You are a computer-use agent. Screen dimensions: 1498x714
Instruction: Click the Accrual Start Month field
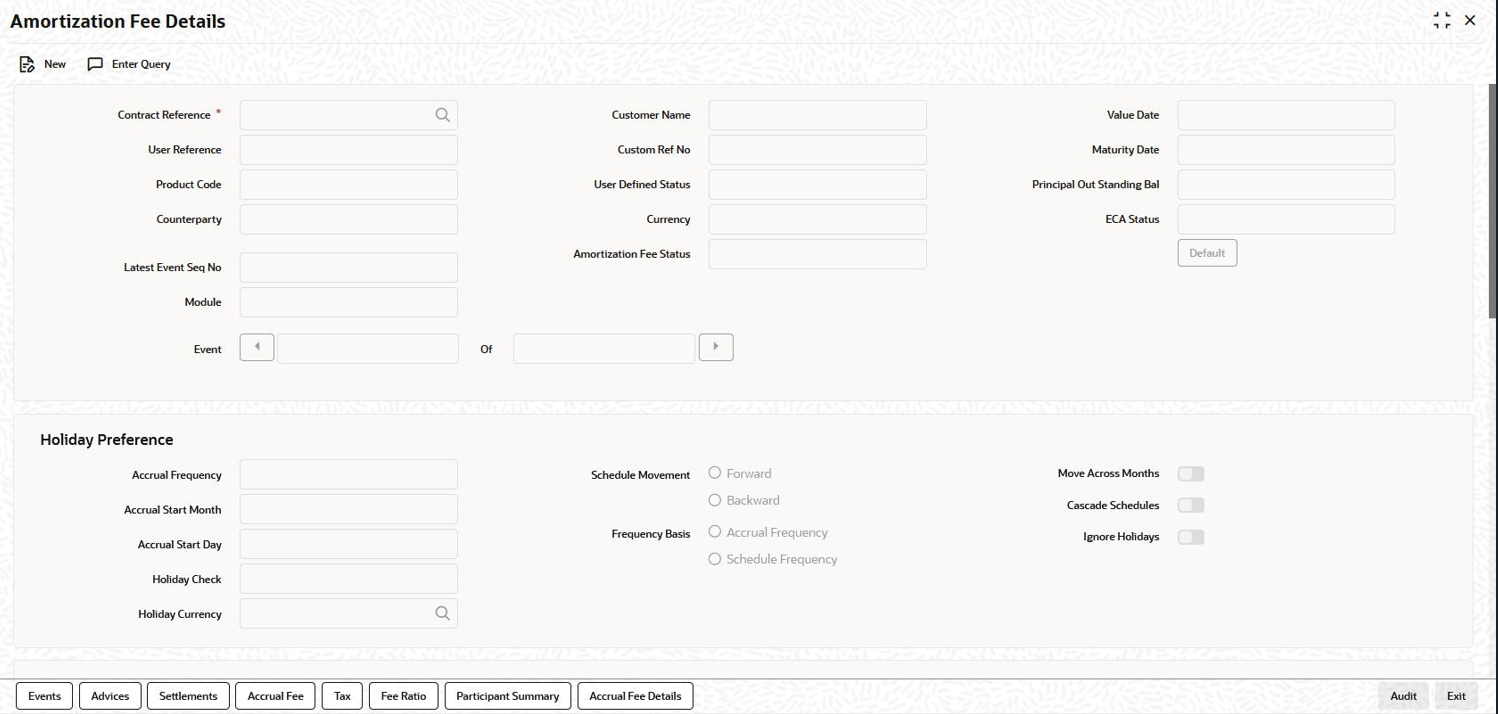349,509
